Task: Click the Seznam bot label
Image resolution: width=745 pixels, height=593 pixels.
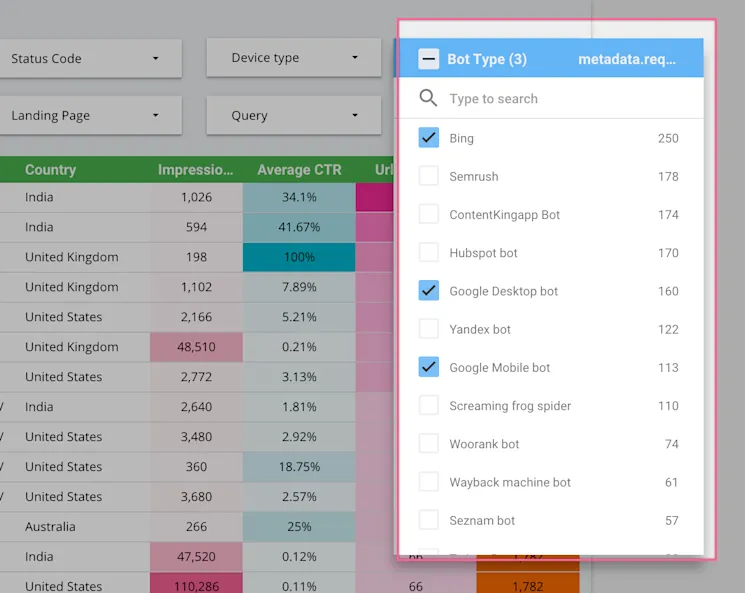Action: point(482,520)
